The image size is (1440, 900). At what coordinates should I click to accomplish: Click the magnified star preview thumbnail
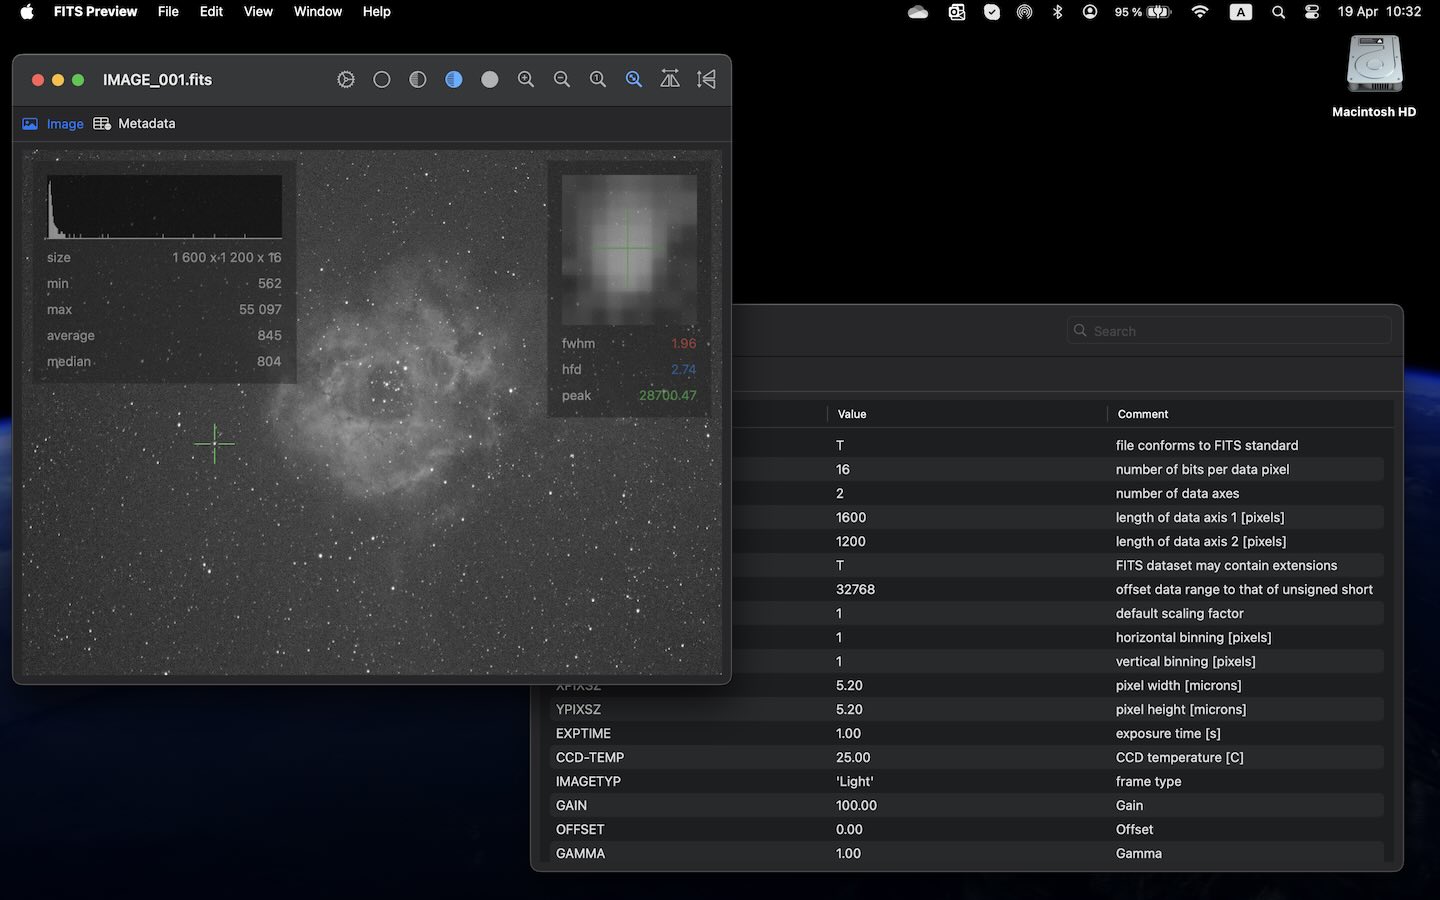pyautogui.click(x=629, y=249)
